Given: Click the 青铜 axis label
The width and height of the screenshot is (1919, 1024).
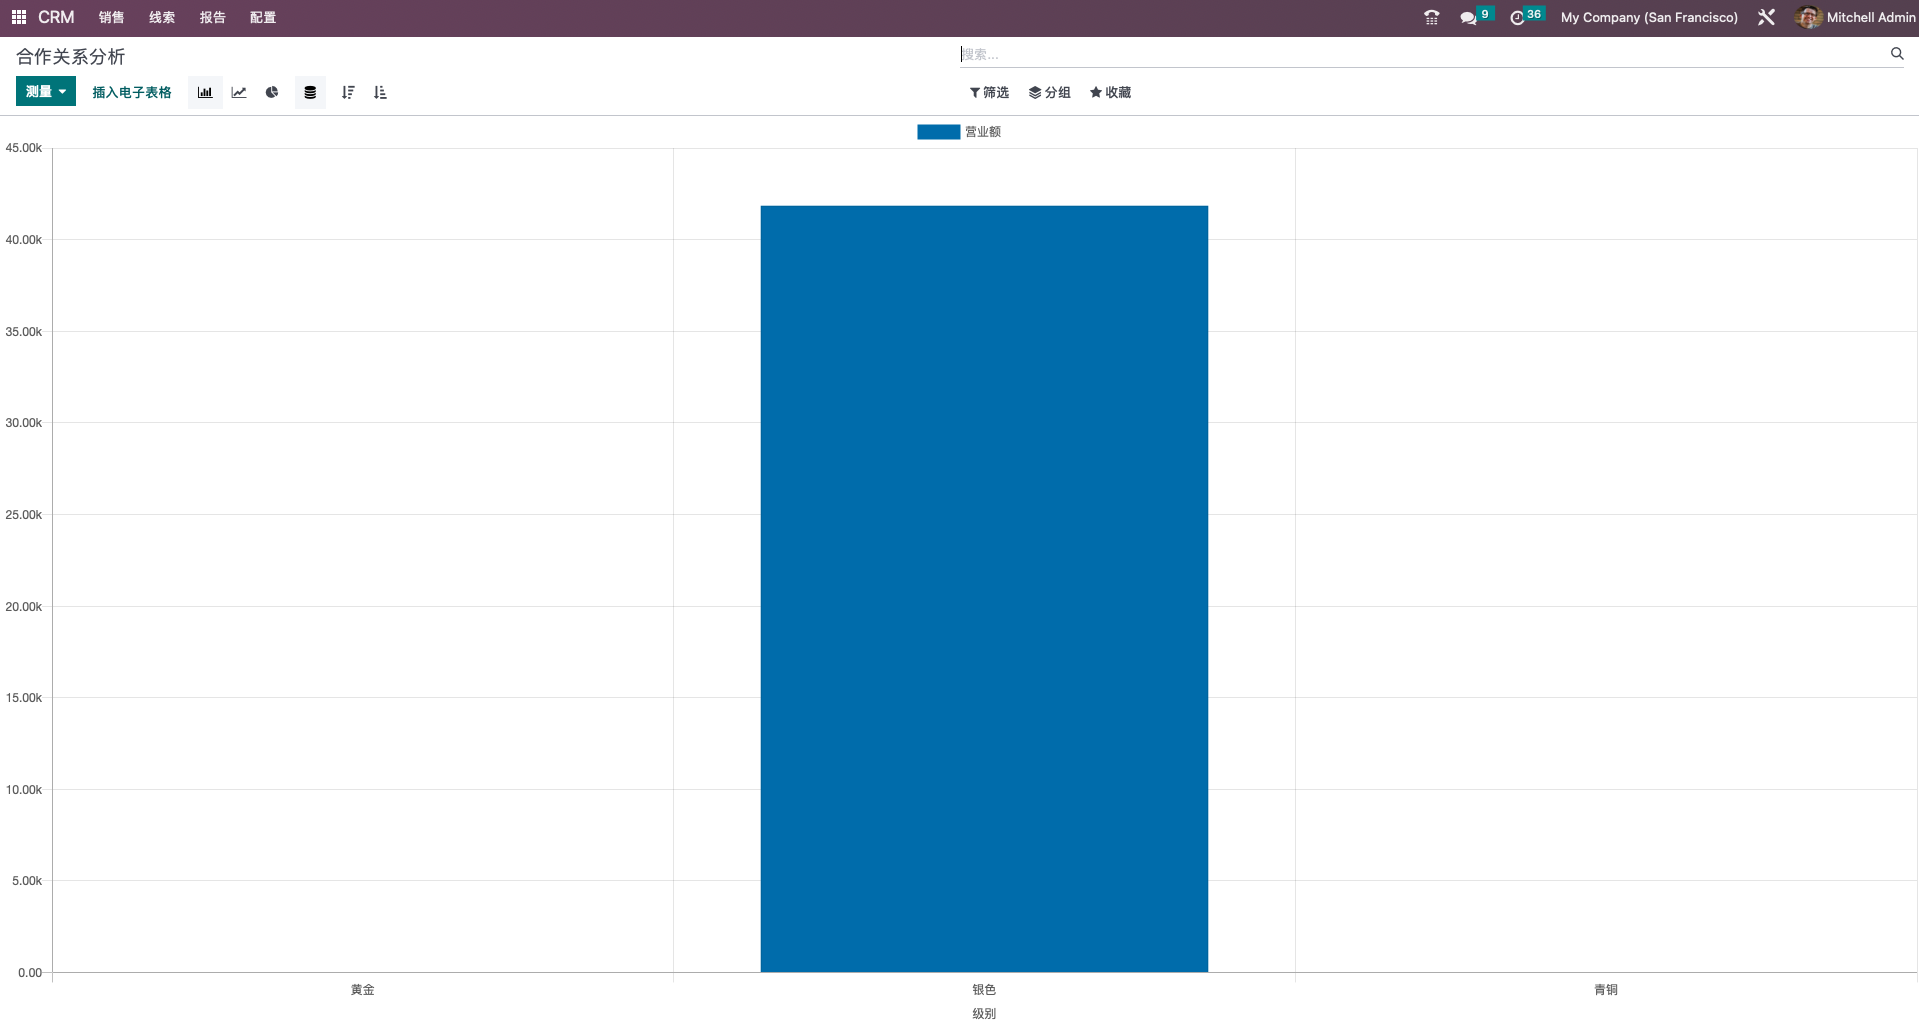Looking at the screenshot, I should coord(1606,989).
